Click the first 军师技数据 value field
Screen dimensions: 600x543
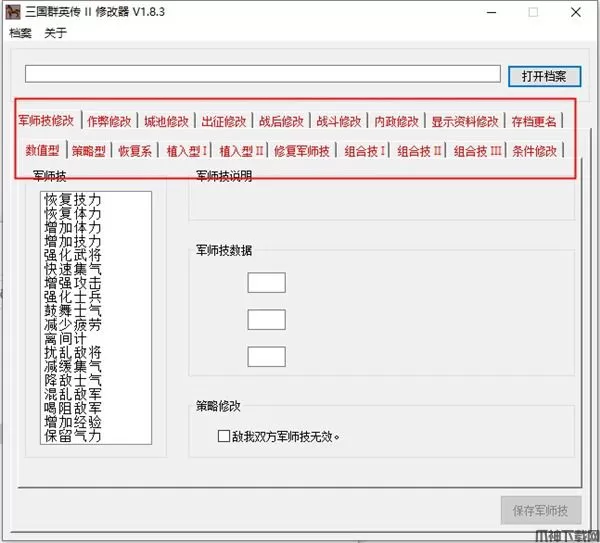266,282
